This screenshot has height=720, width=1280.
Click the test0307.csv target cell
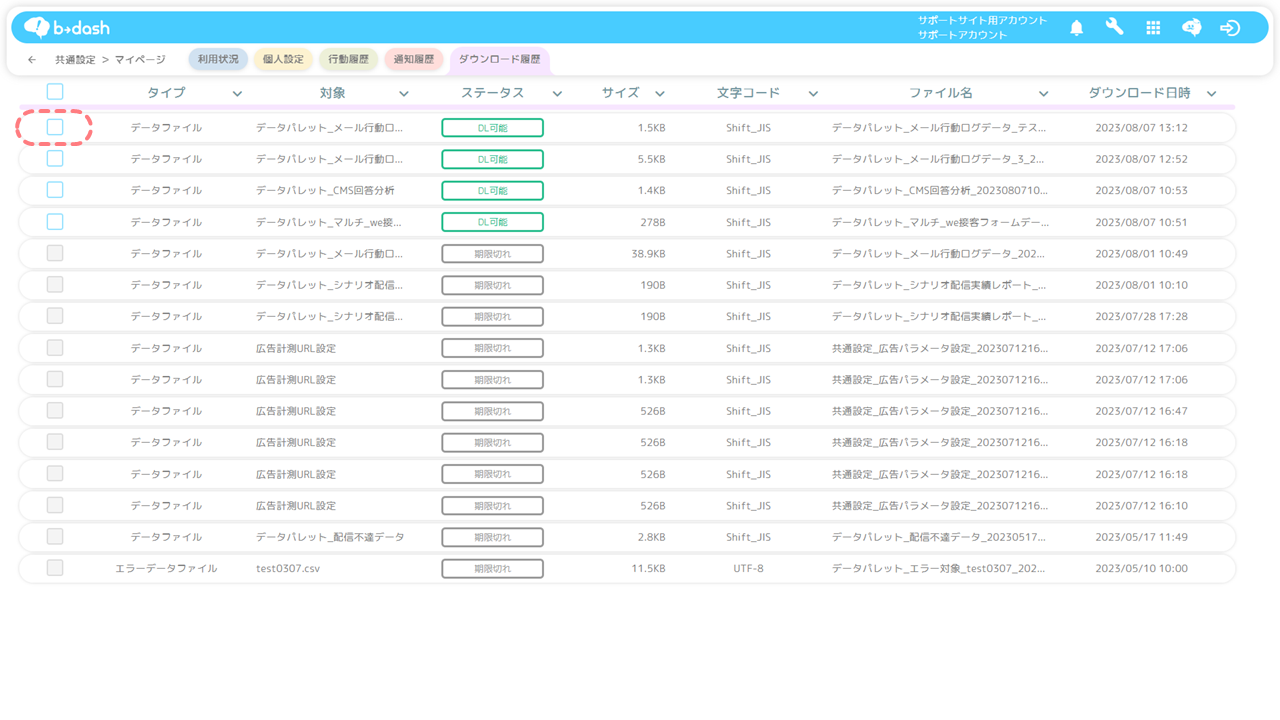[288, 568]
